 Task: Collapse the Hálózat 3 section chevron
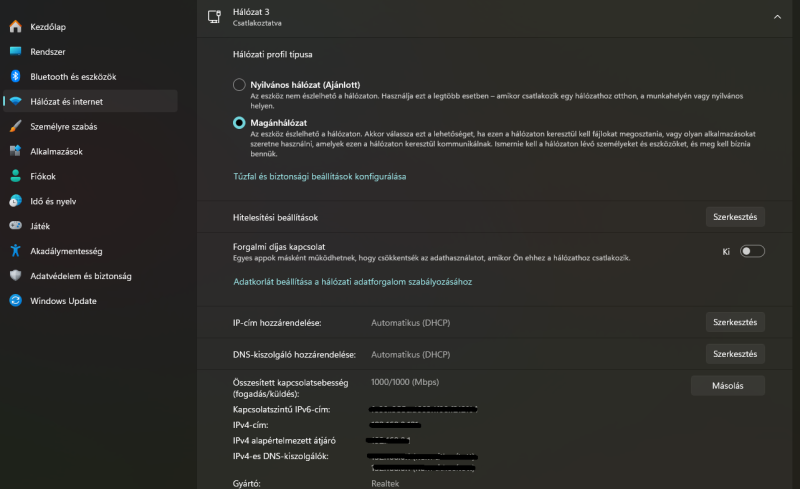(777, 17)
